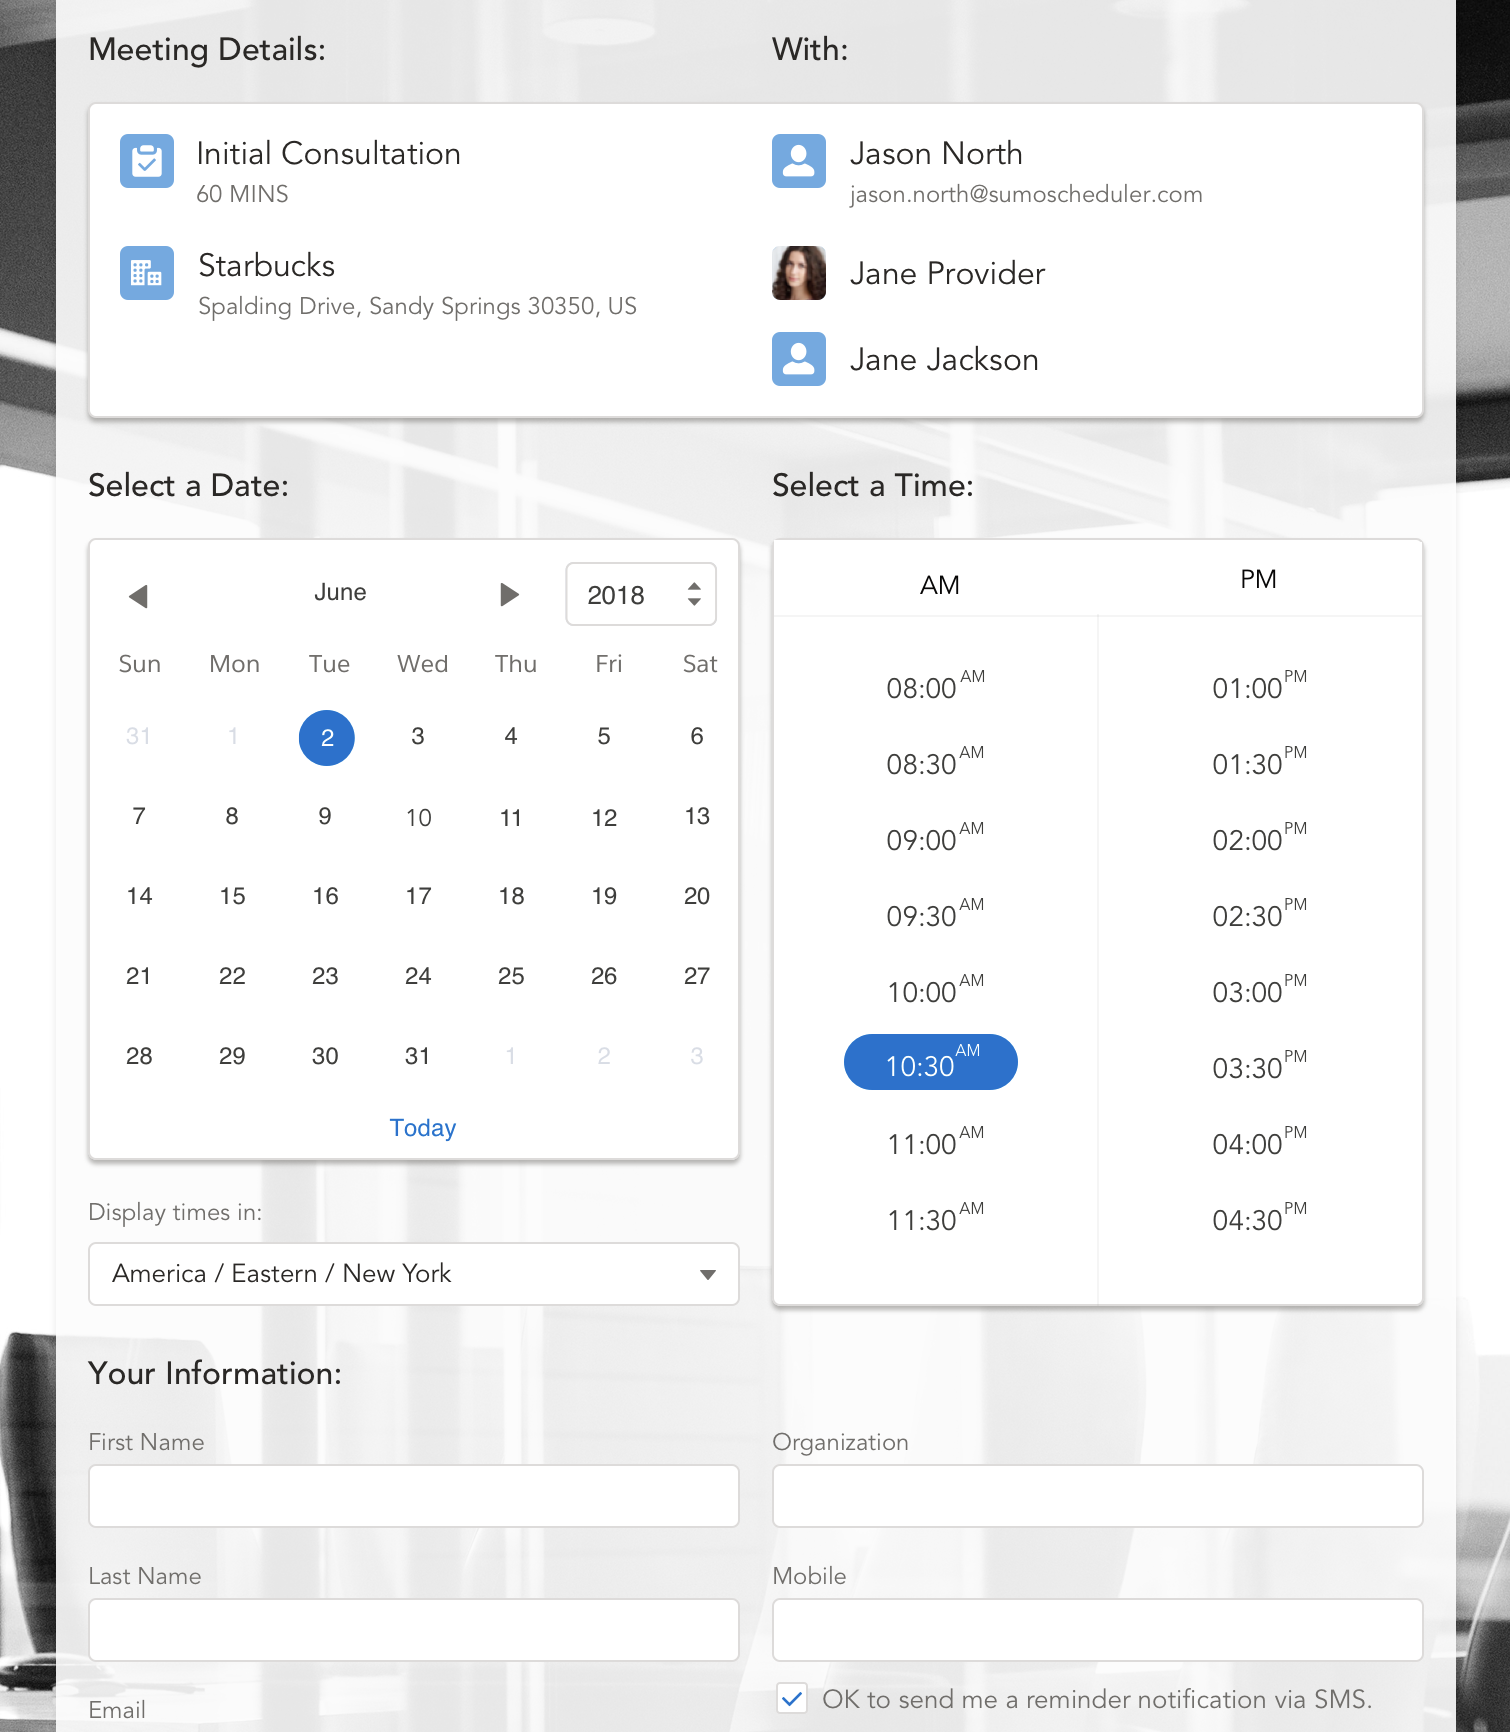Click Jane Jackson's avatar icon
The width and height of the screenshot is (1510, 1732).
pyautogui.click(x=798, y=359)
